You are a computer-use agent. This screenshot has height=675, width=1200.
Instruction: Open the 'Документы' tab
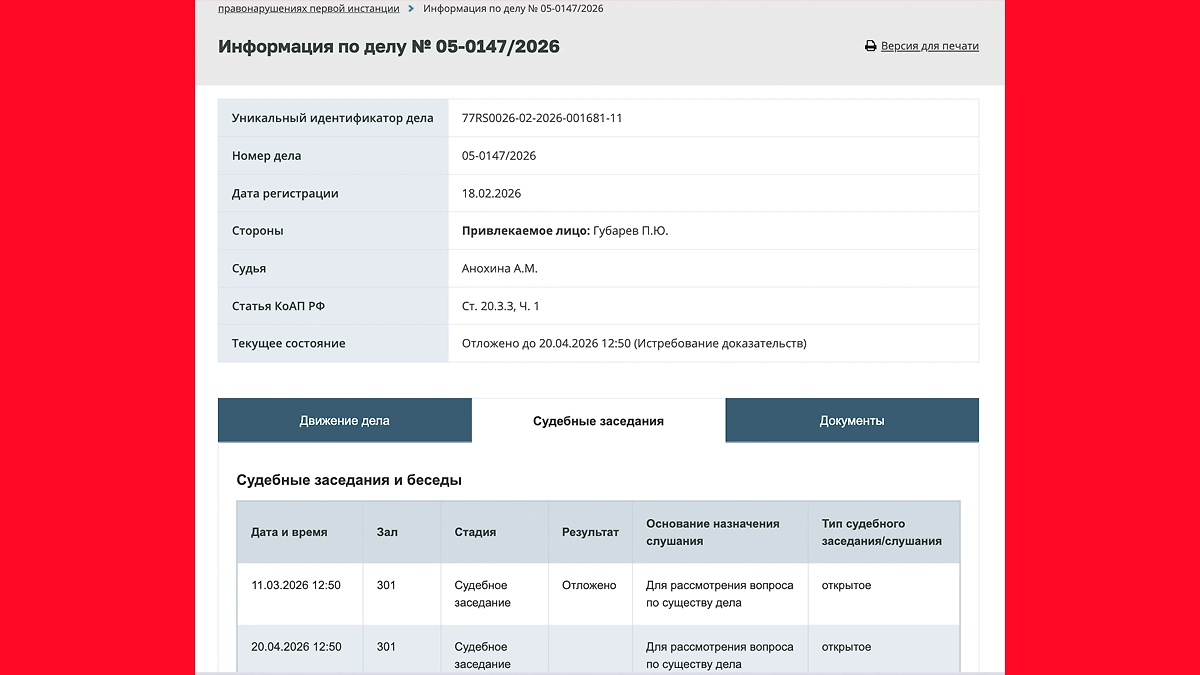851,420
